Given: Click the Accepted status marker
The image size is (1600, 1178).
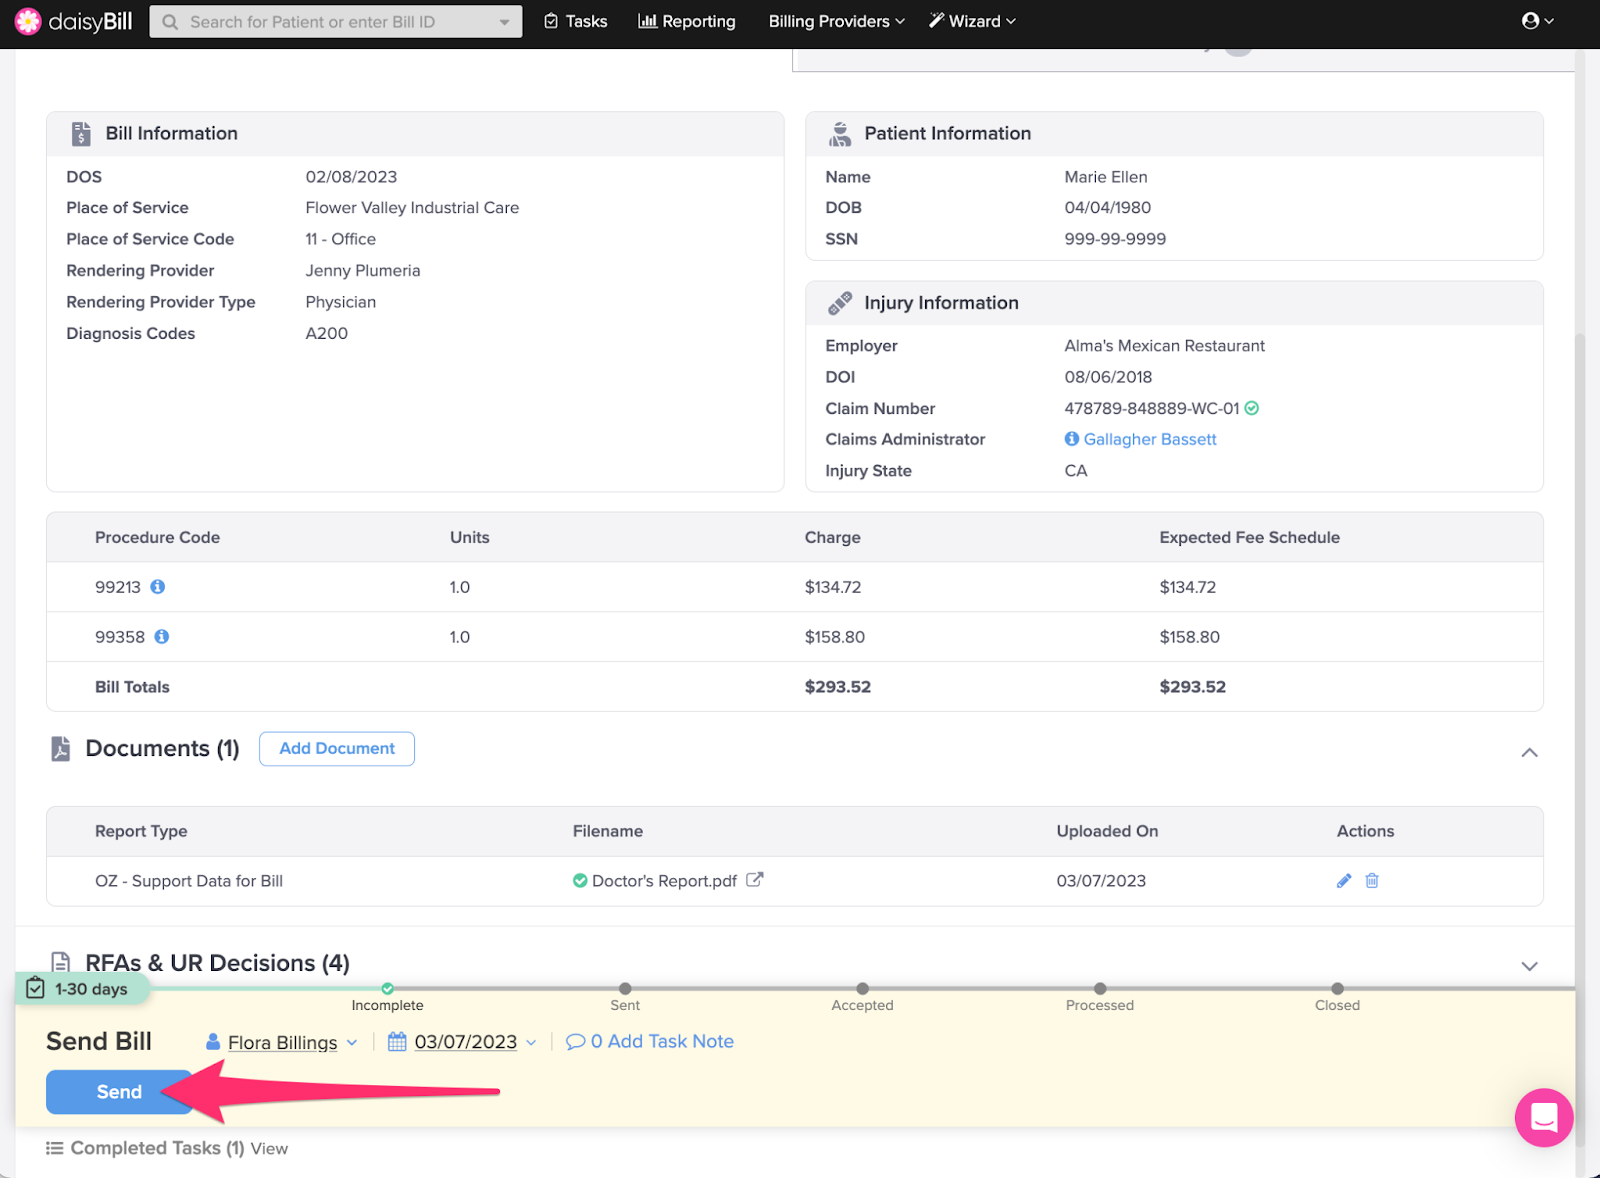Looking at the screenshot, I should [863, 989].
